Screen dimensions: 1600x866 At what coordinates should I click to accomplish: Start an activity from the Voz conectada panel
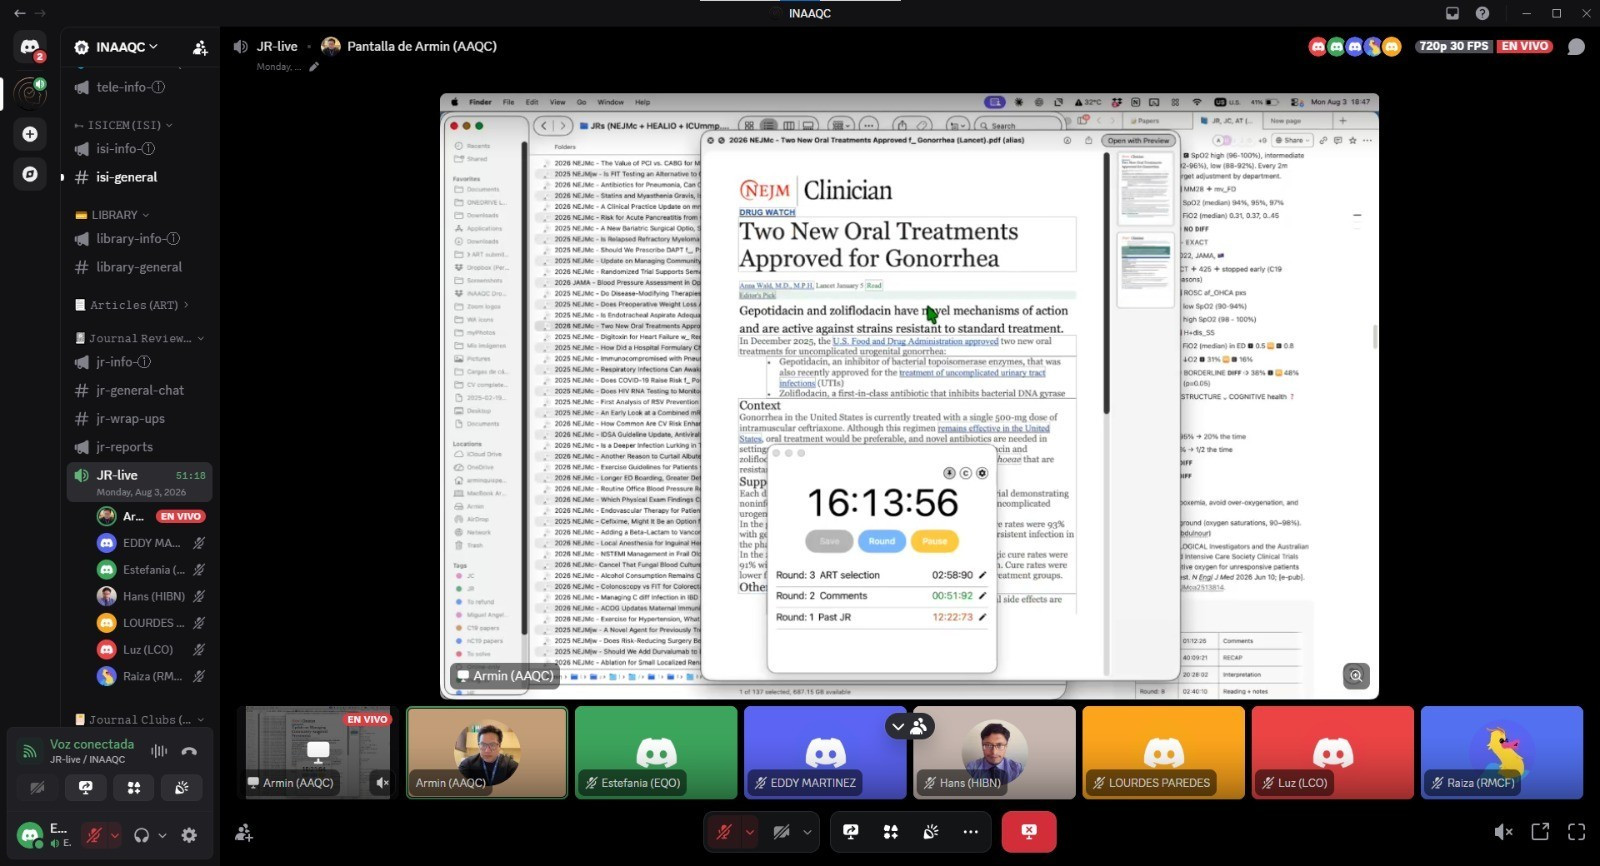click(x=134, y=788)
